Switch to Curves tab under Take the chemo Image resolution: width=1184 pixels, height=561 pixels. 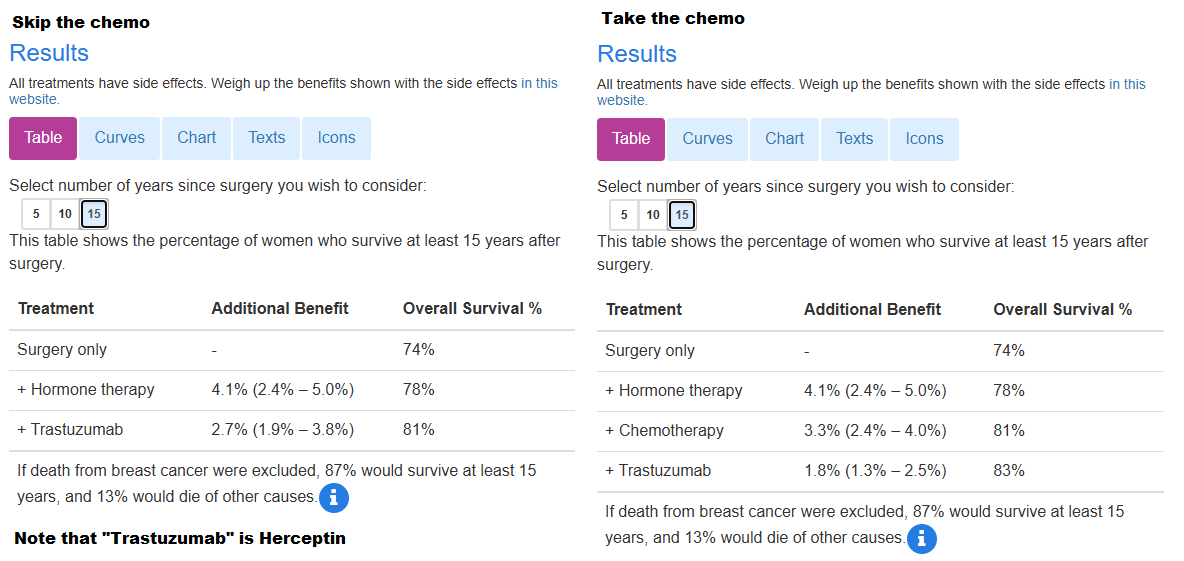point(708,139)
